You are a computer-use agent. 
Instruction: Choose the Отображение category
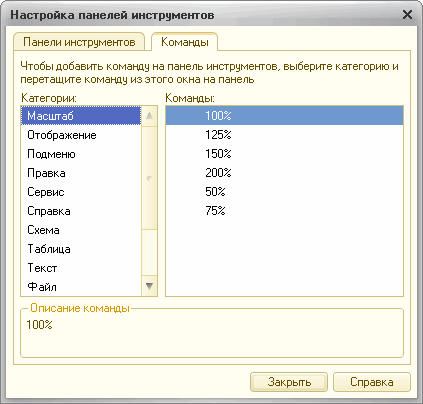[x=81, y=135]
